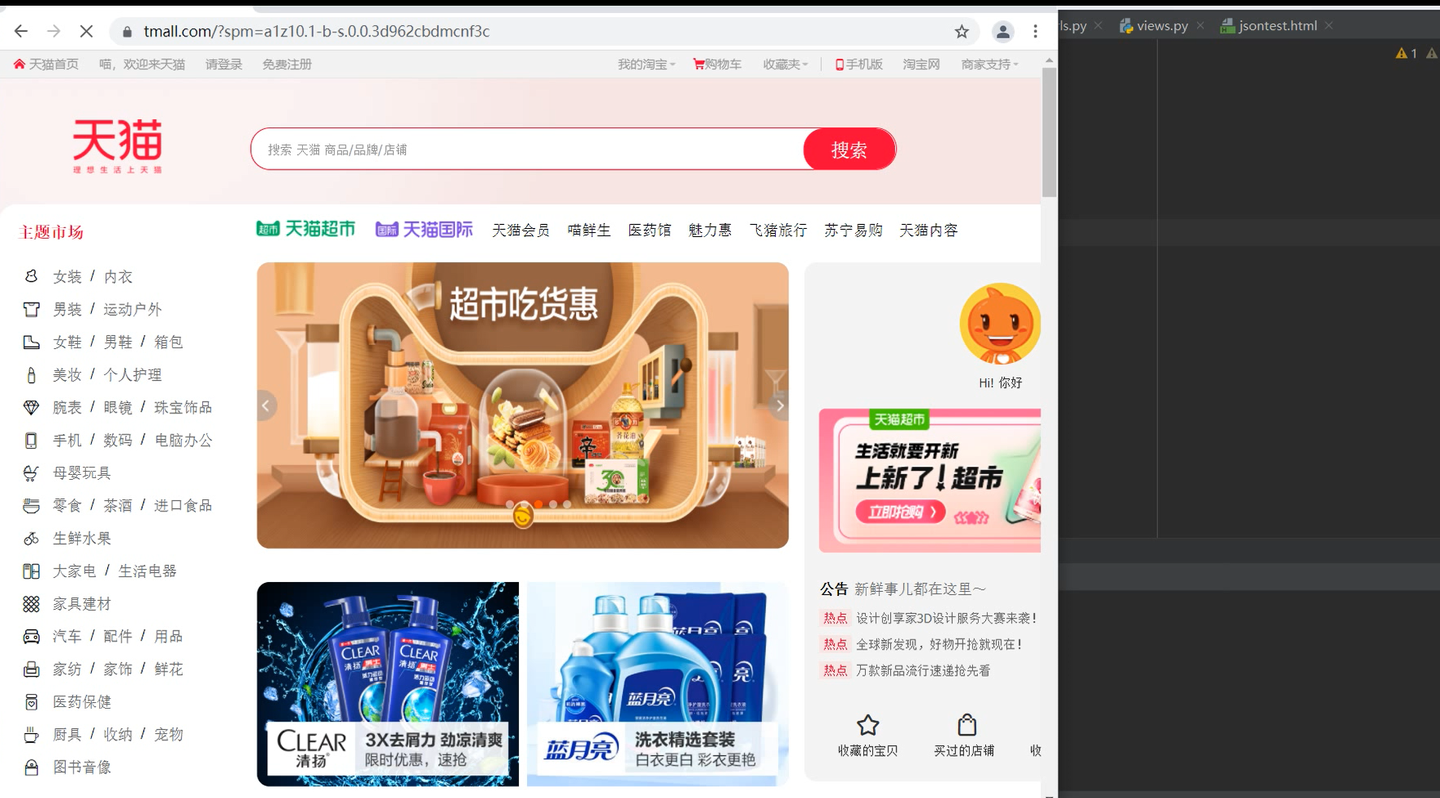
Task: Open the 蓝月亮 laundry detergent promo
Action: coord(658,684)
